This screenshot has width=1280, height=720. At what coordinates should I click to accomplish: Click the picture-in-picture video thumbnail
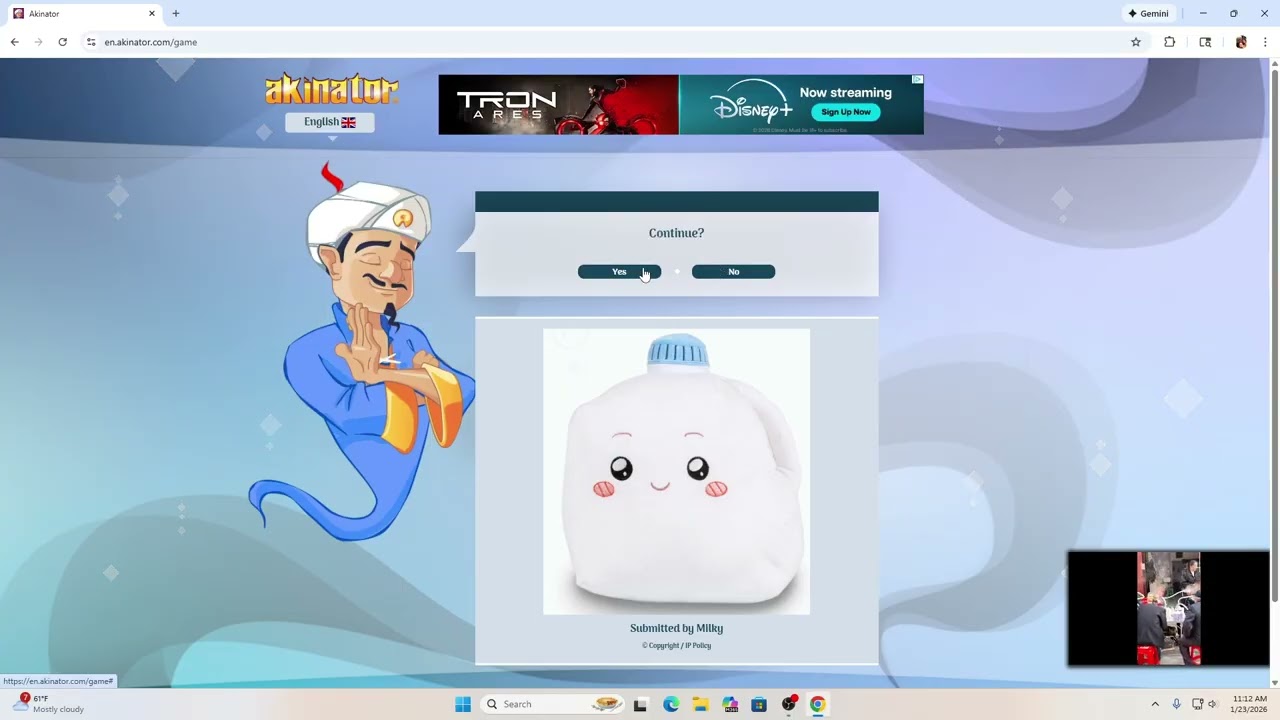click(x=1168, y=608)
